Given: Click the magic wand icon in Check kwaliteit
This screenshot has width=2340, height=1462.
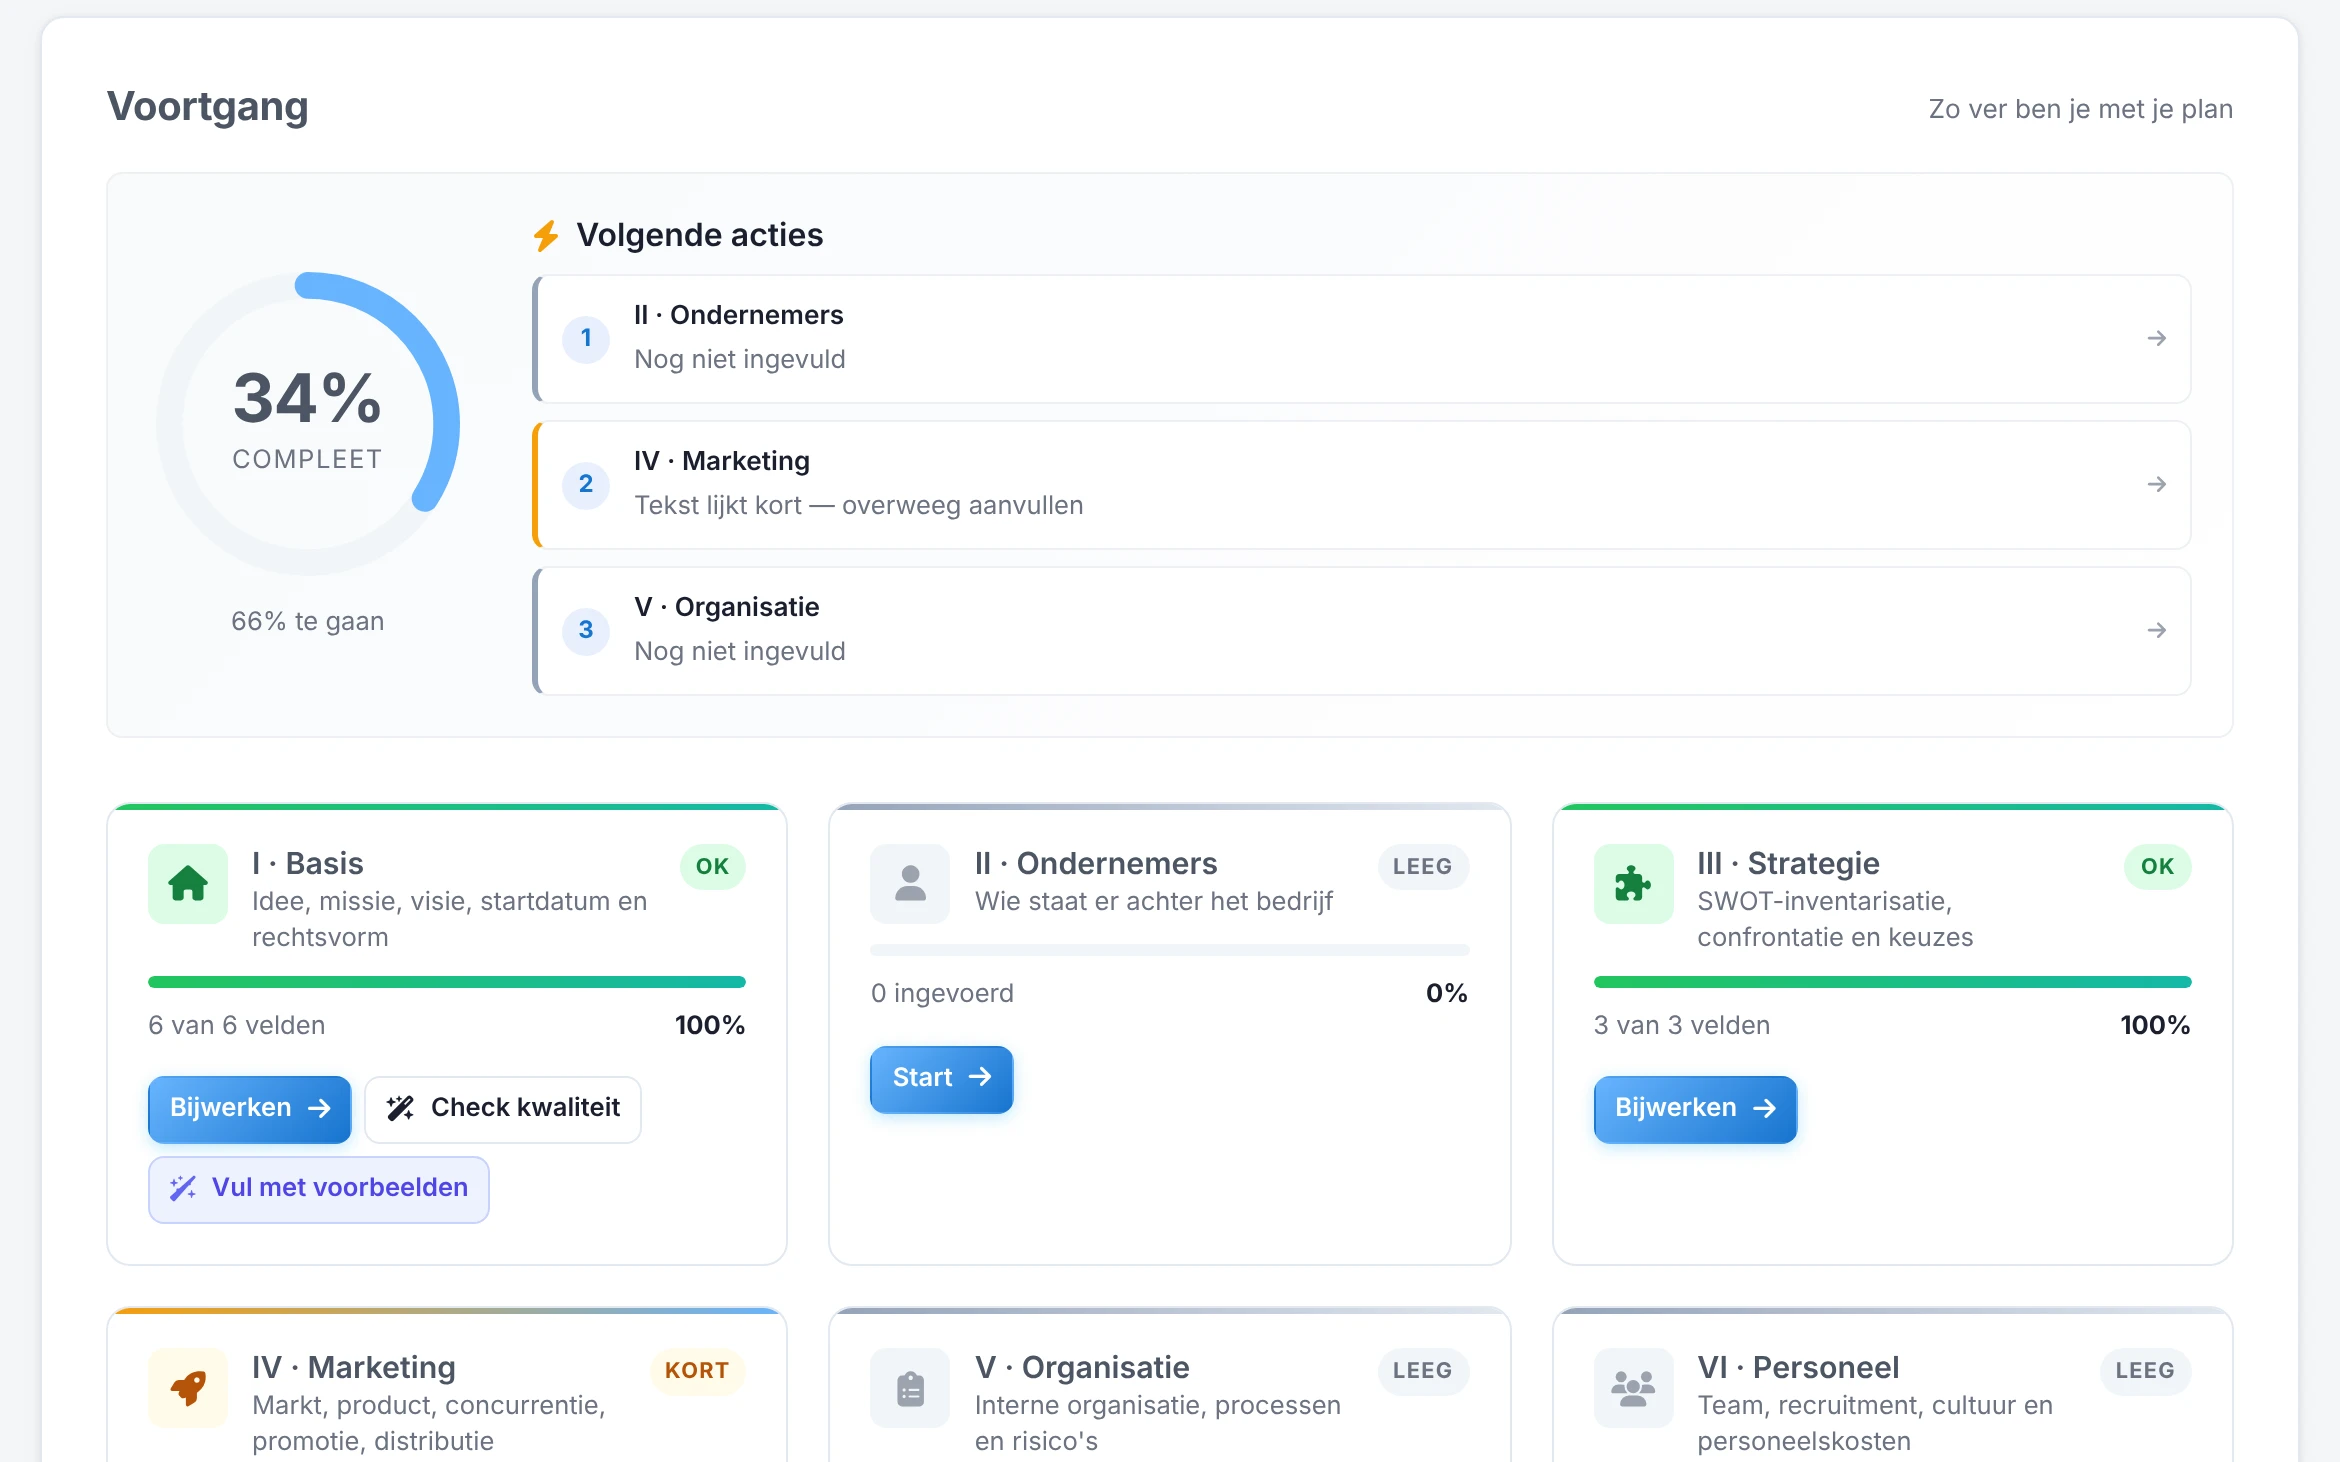Looking at the screenshot, I should click(400, 1108).
